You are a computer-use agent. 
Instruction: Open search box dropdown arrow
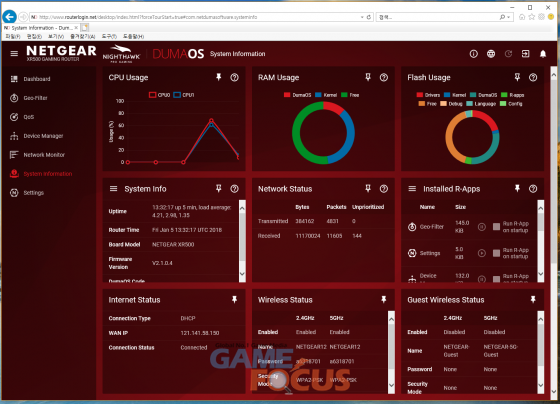pyautogui.click(x=508, y=17)
